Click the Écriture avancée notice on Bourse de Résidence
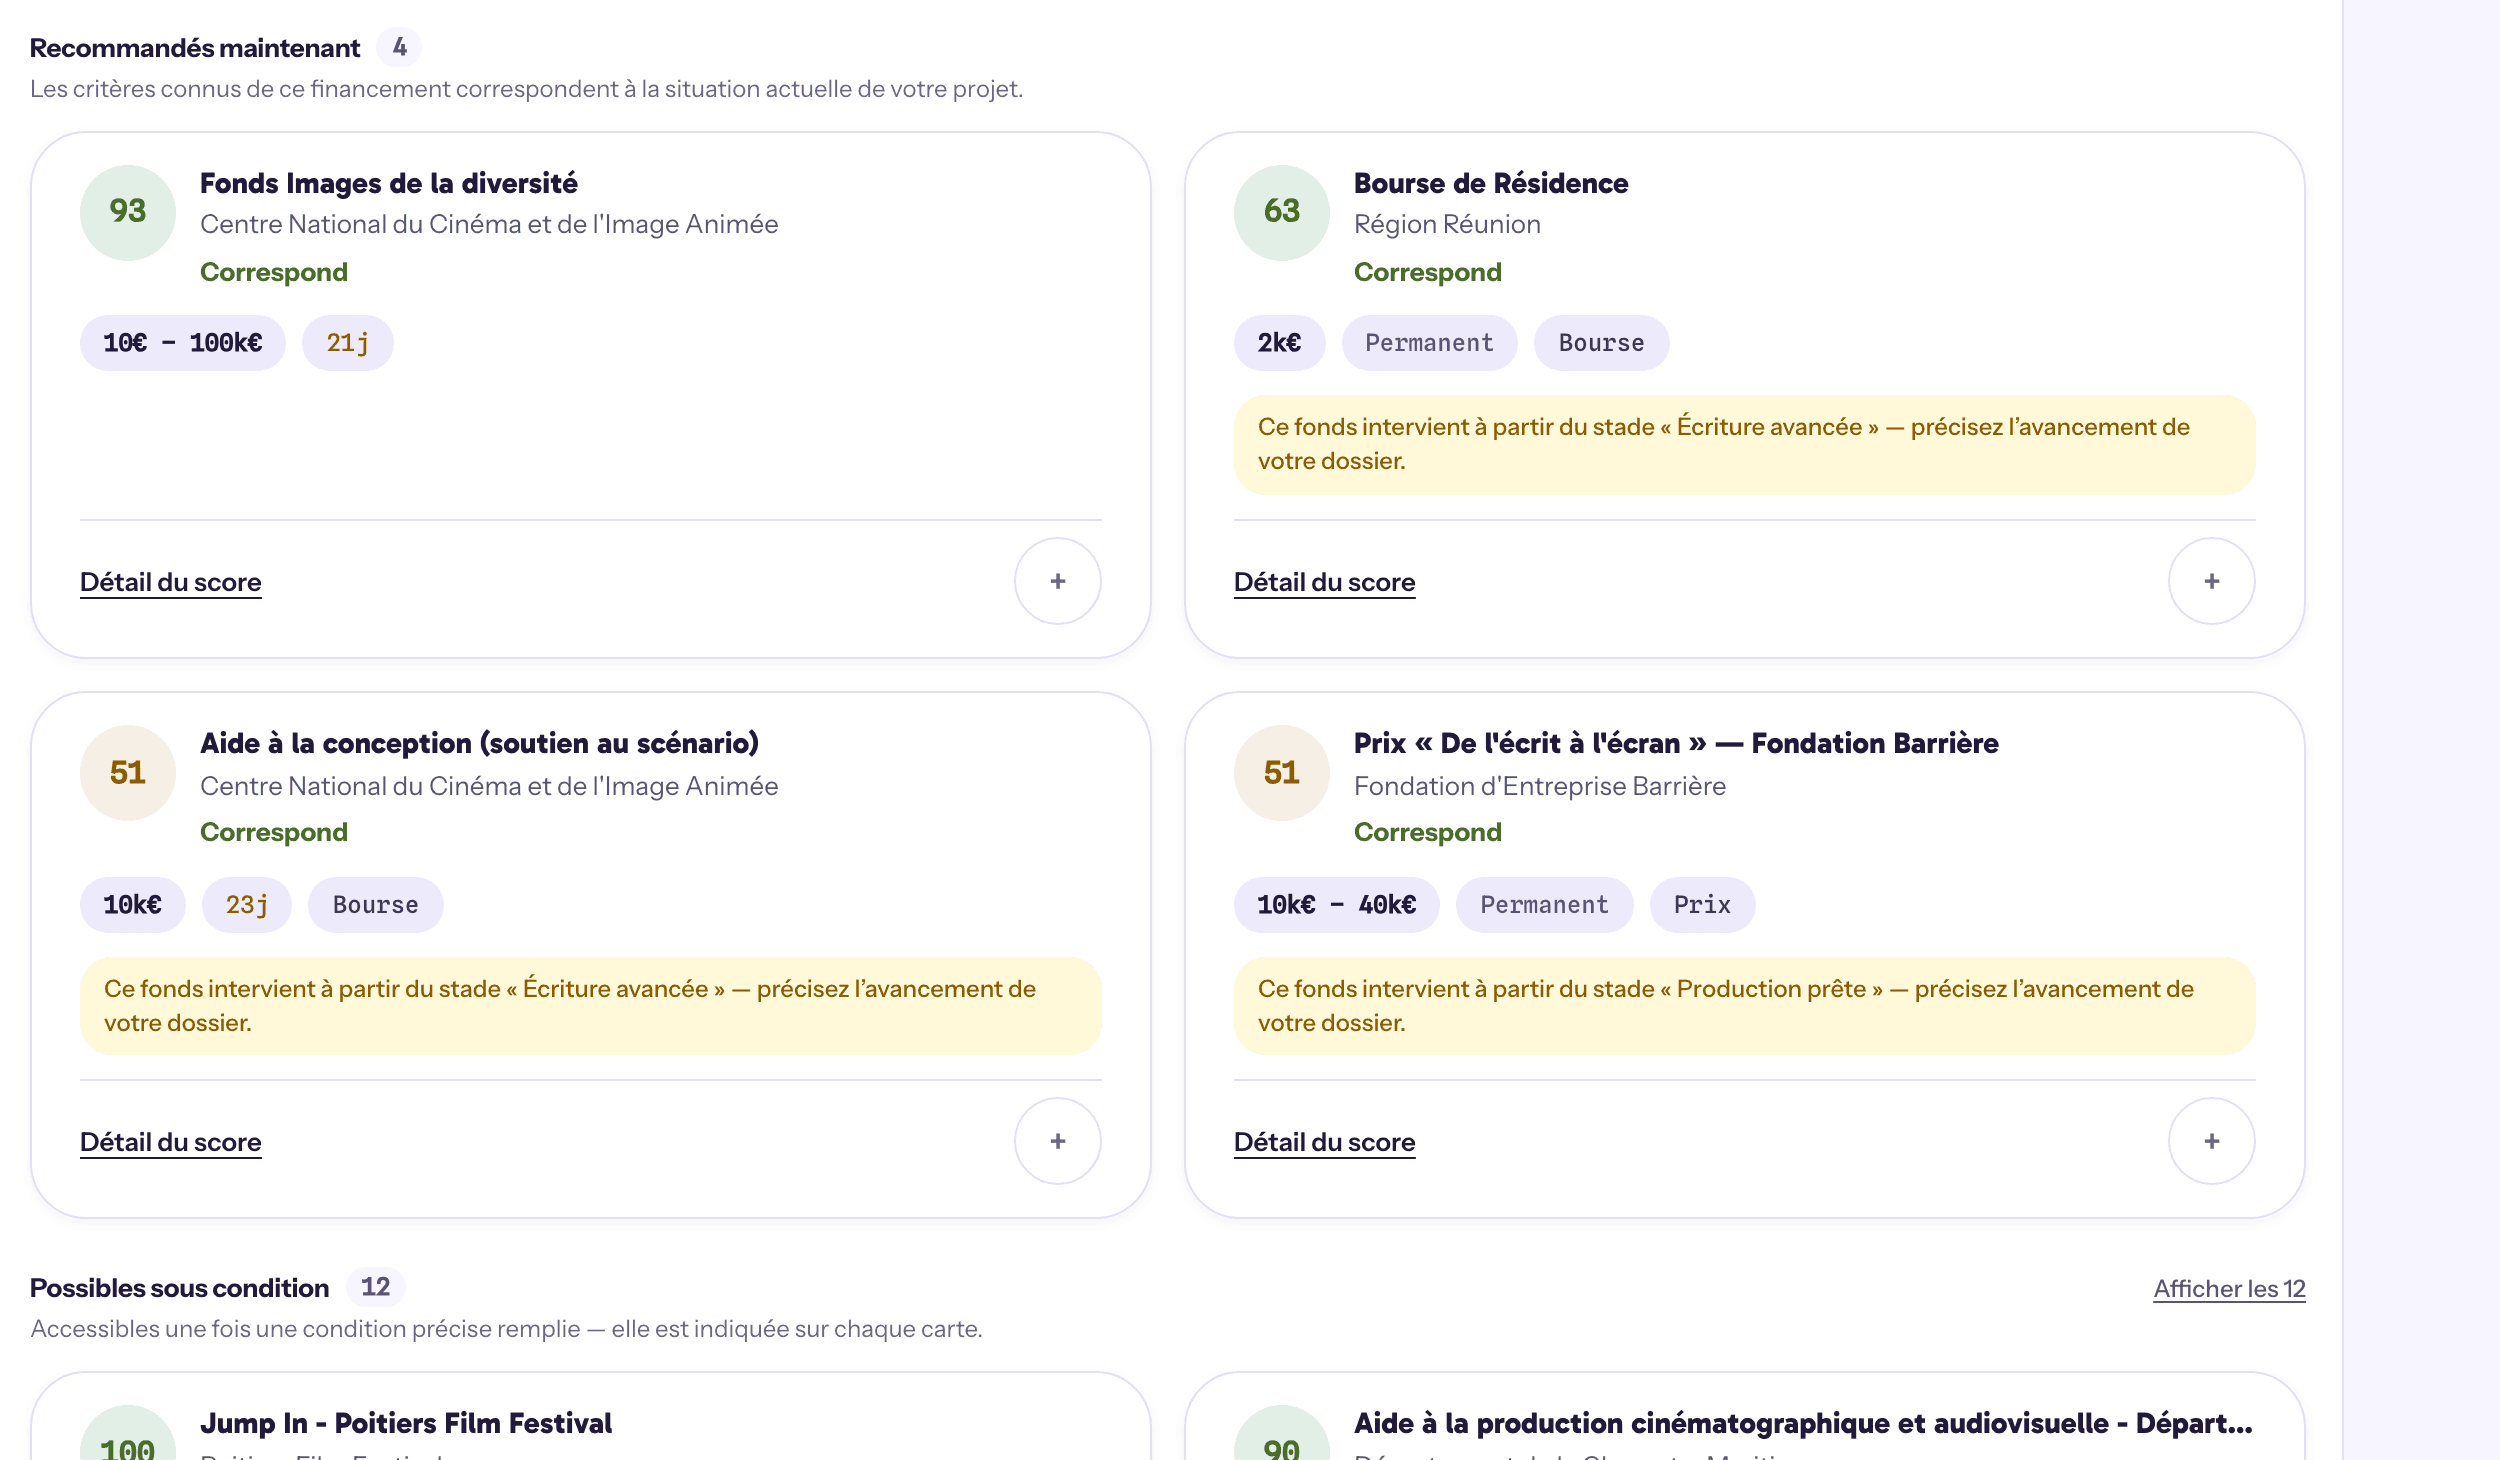 coord(1745,445)
